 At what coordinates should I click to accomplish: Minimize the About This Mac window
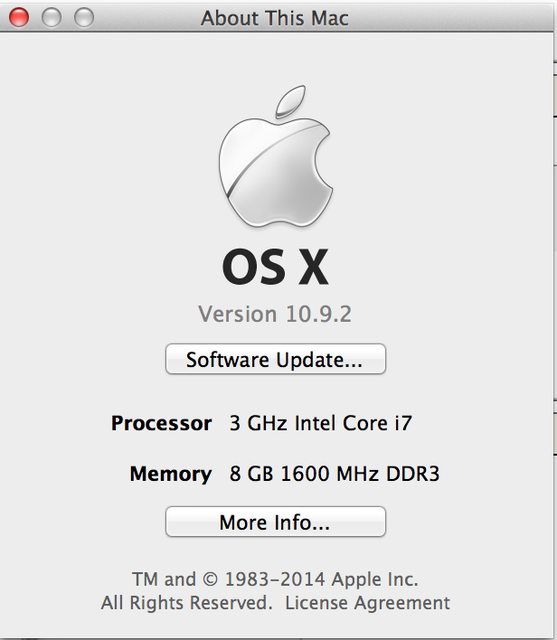[51, 18]
